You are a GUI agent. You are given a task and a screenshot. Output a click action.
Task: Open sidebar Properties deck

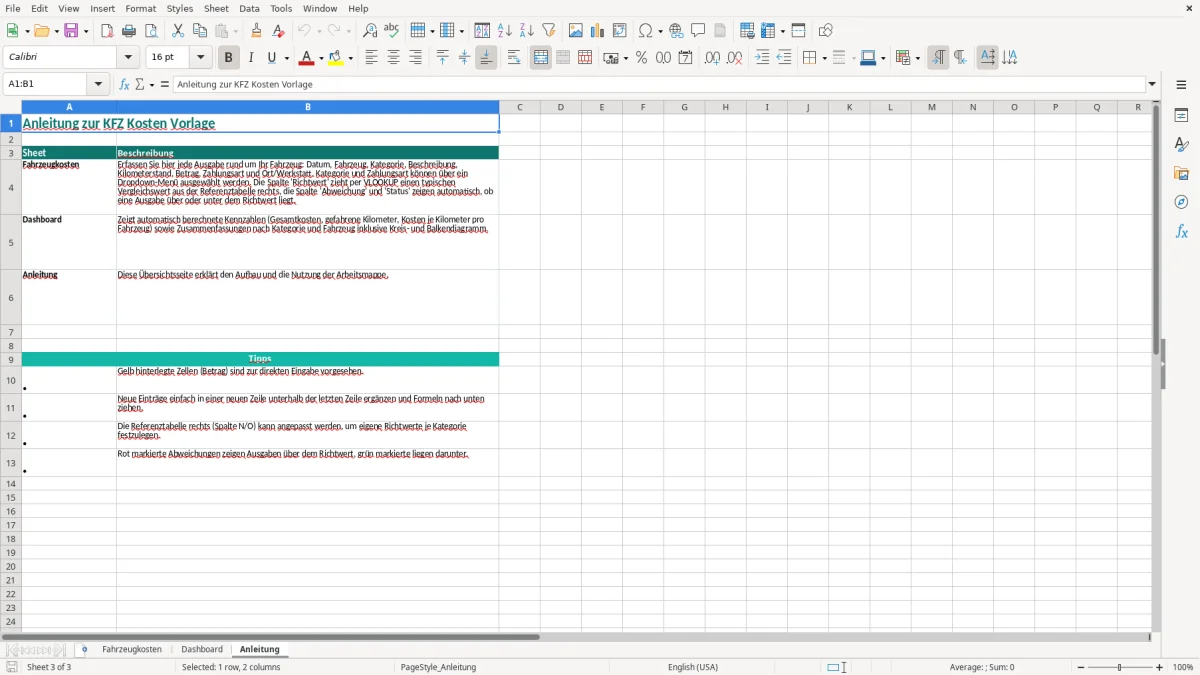pyautogui.click(x=1181, y=116)
